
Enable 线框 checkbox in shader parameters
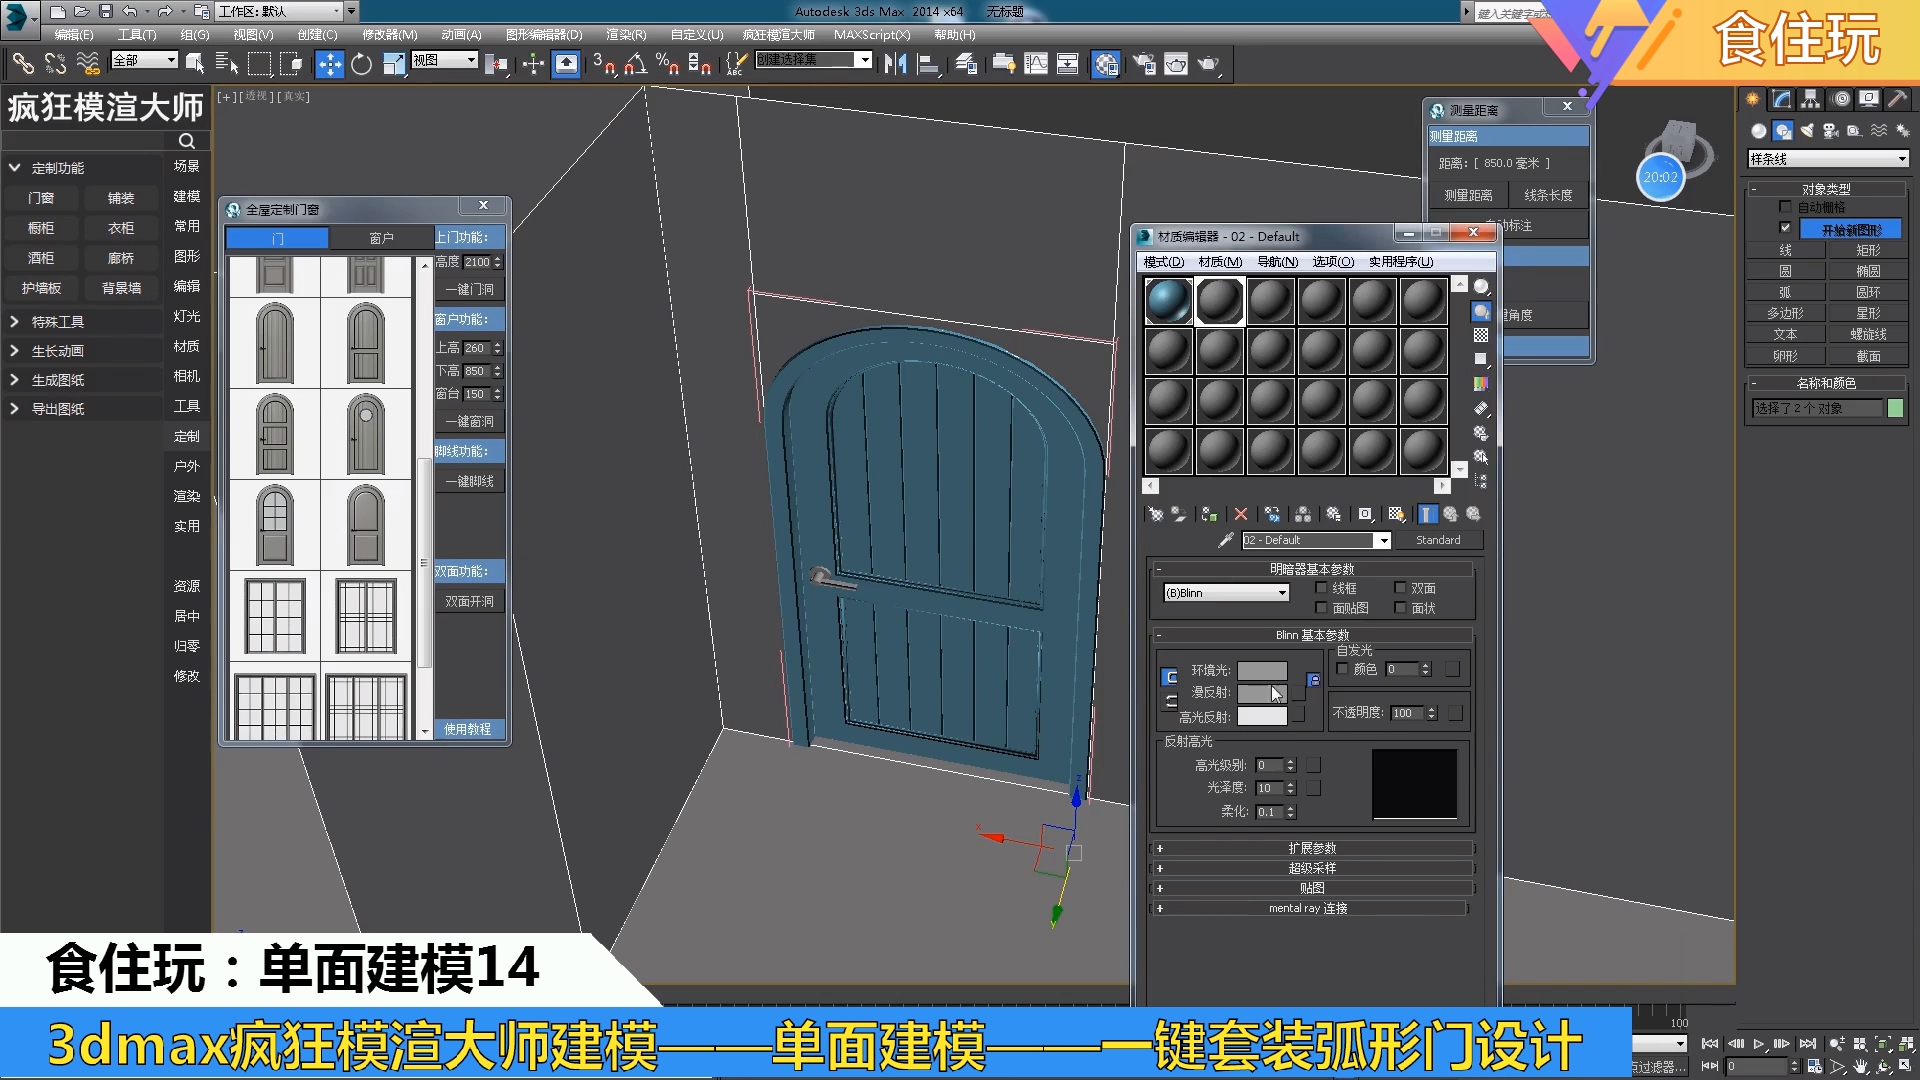[x=1317, y=588]
